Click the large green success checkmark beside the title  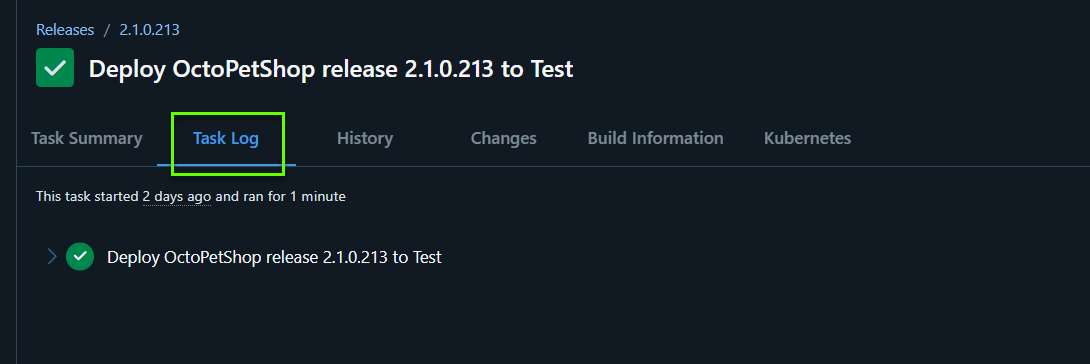[55, 67]
